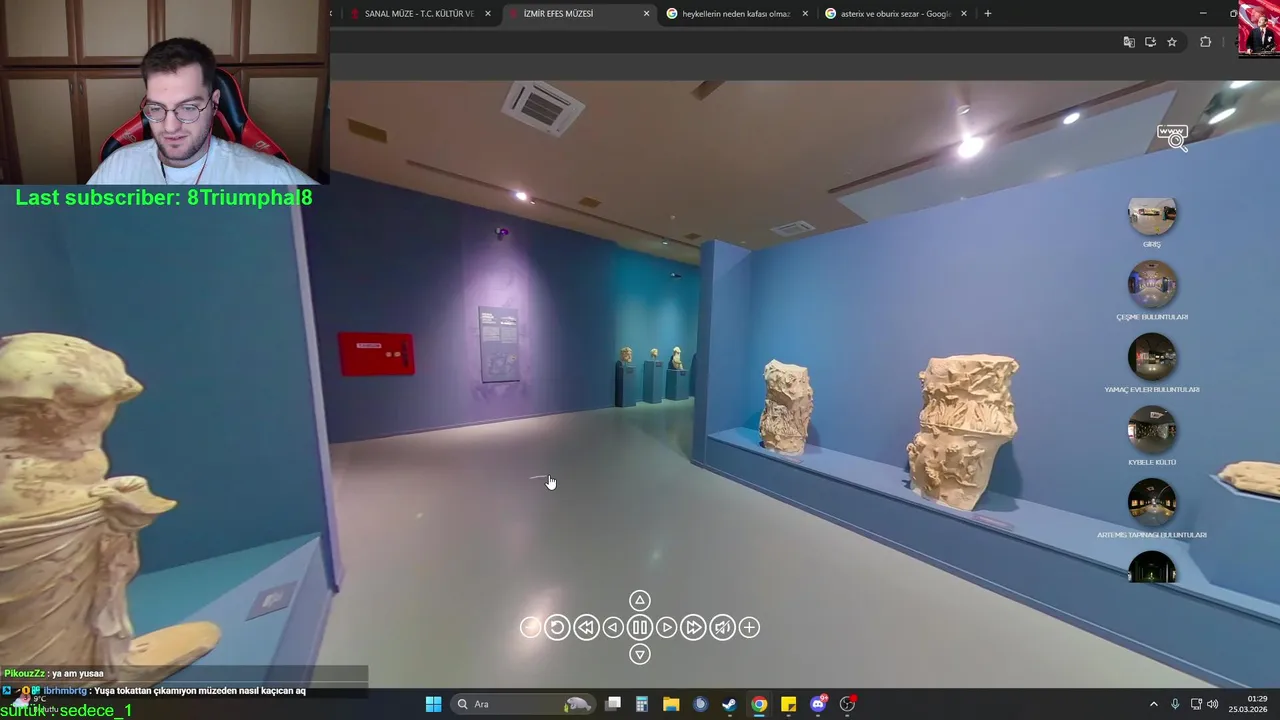Open Discord from the taskbar
Screen dimensions: 1280x720
(x=818, y=704)
